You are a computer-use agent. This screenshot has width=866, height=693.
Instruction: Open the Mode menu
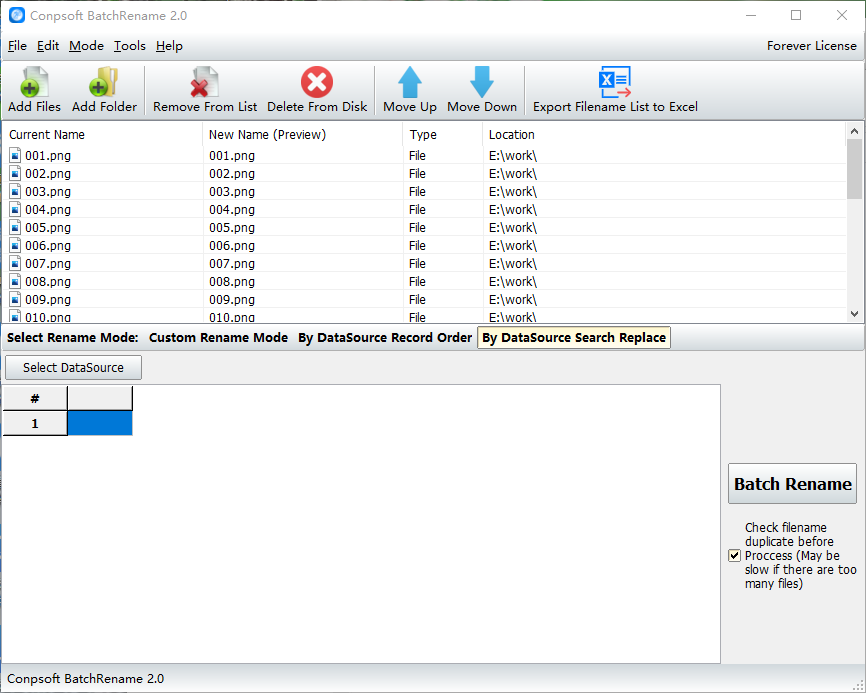[x=86, y=46]
